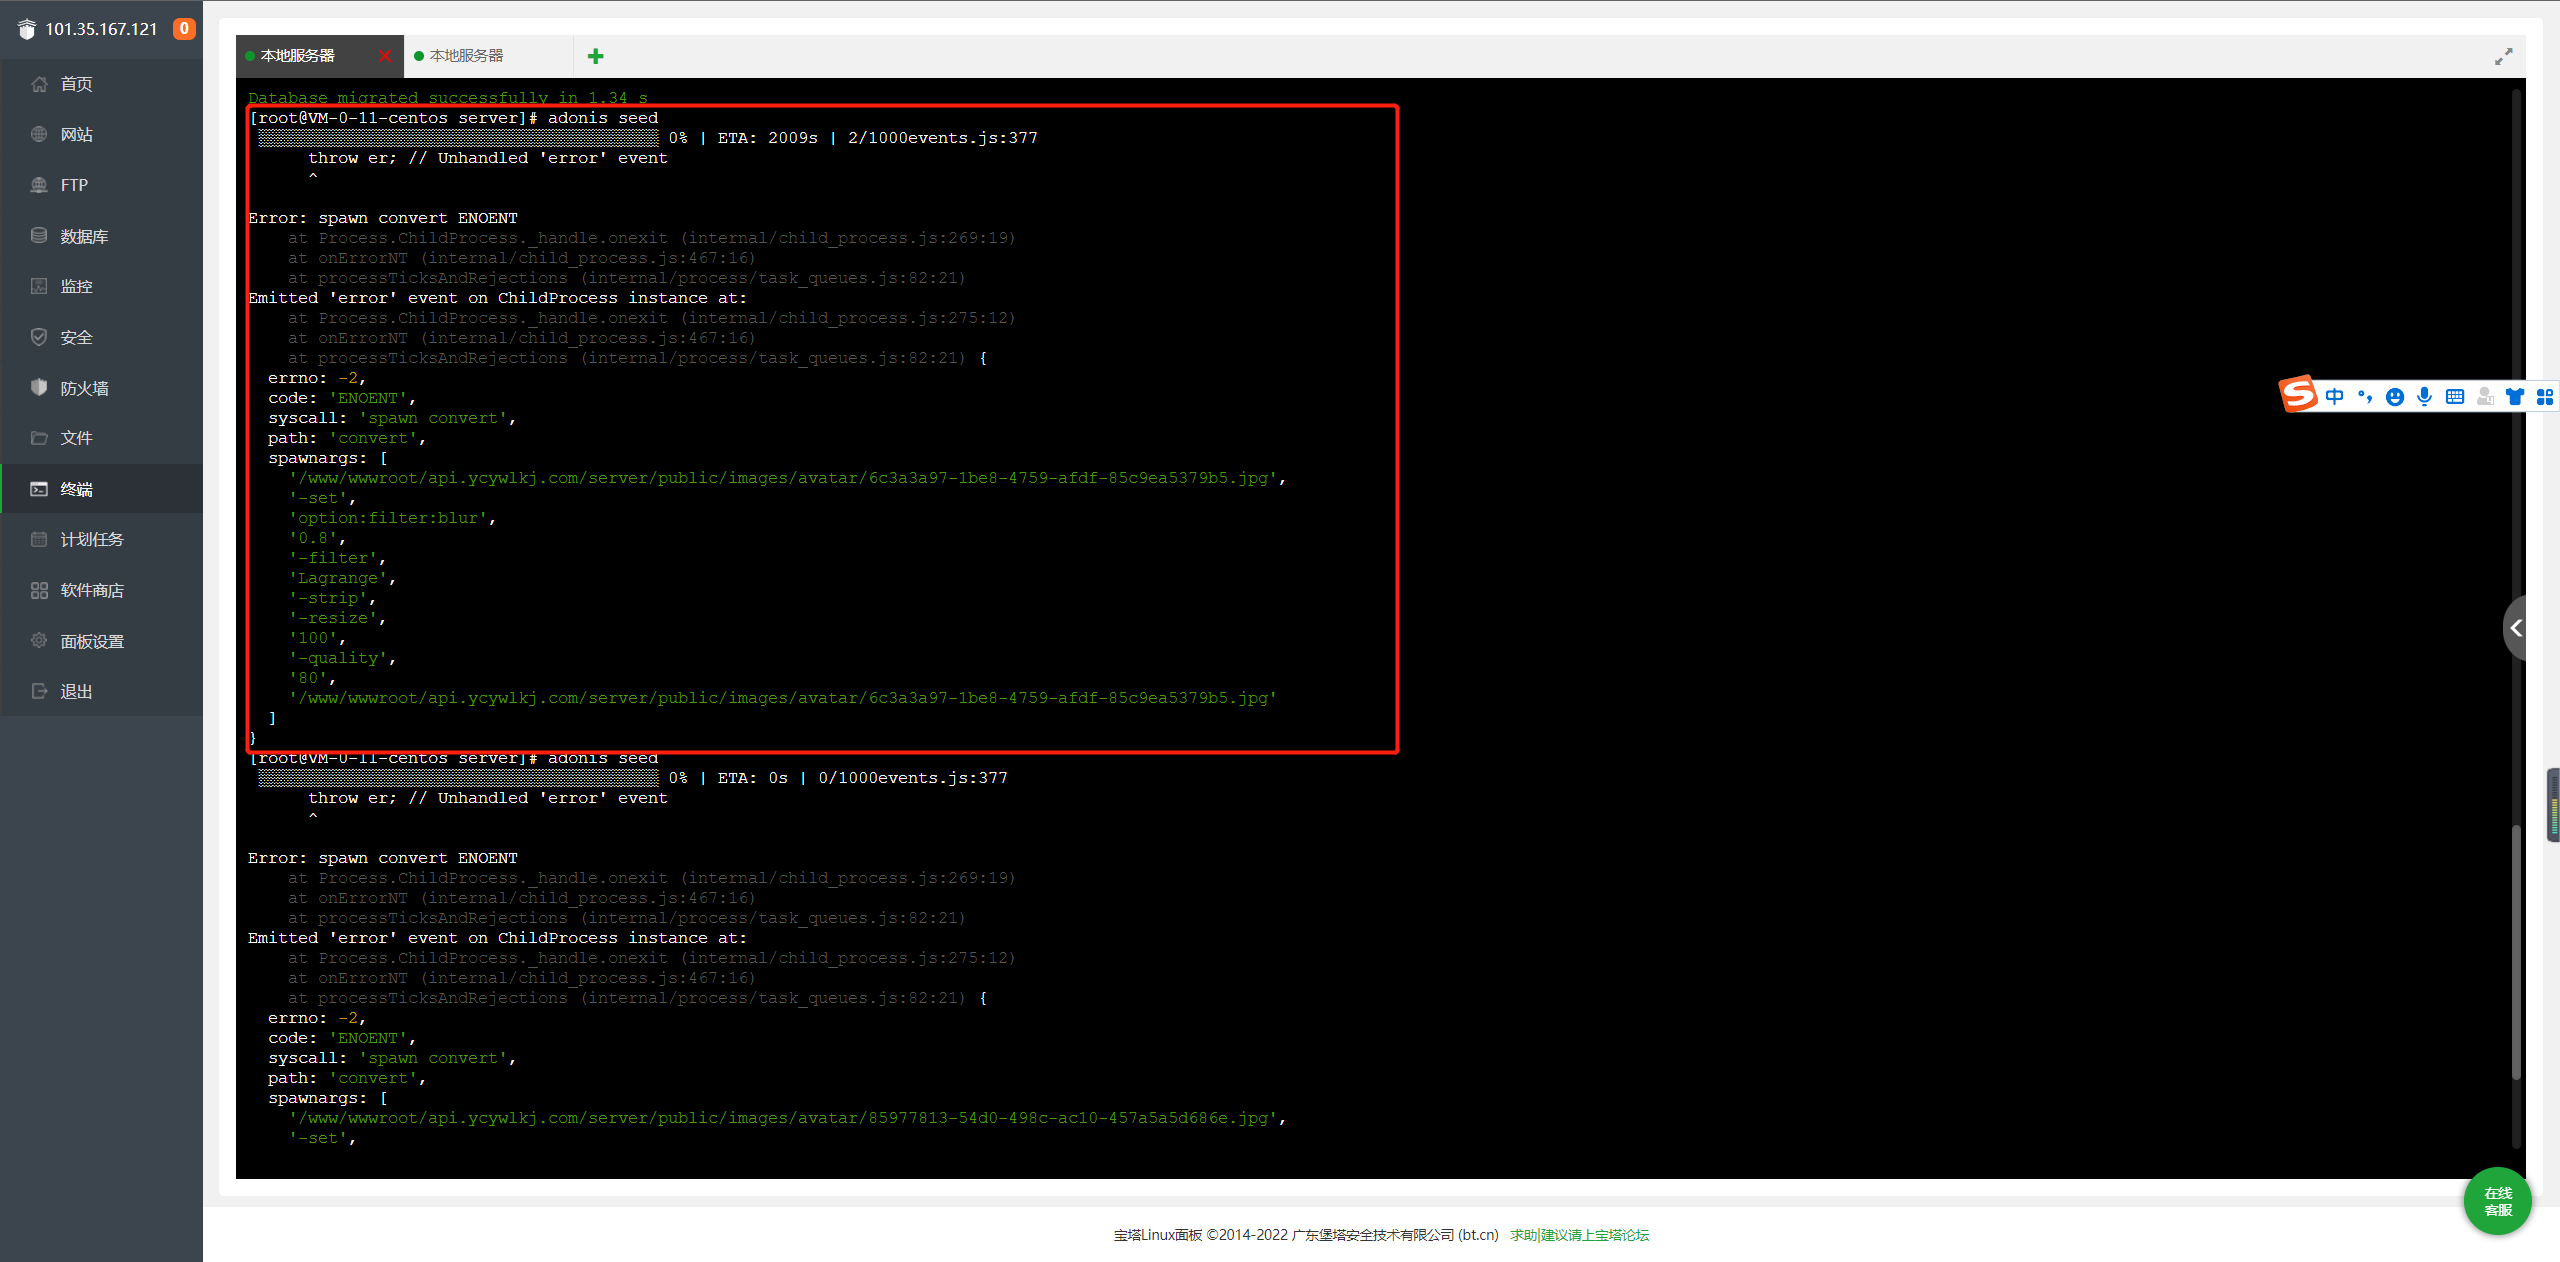This screenshot has height=1262, width=2560.
Task: Open the 网站 websites section
Action: (76, 135)
